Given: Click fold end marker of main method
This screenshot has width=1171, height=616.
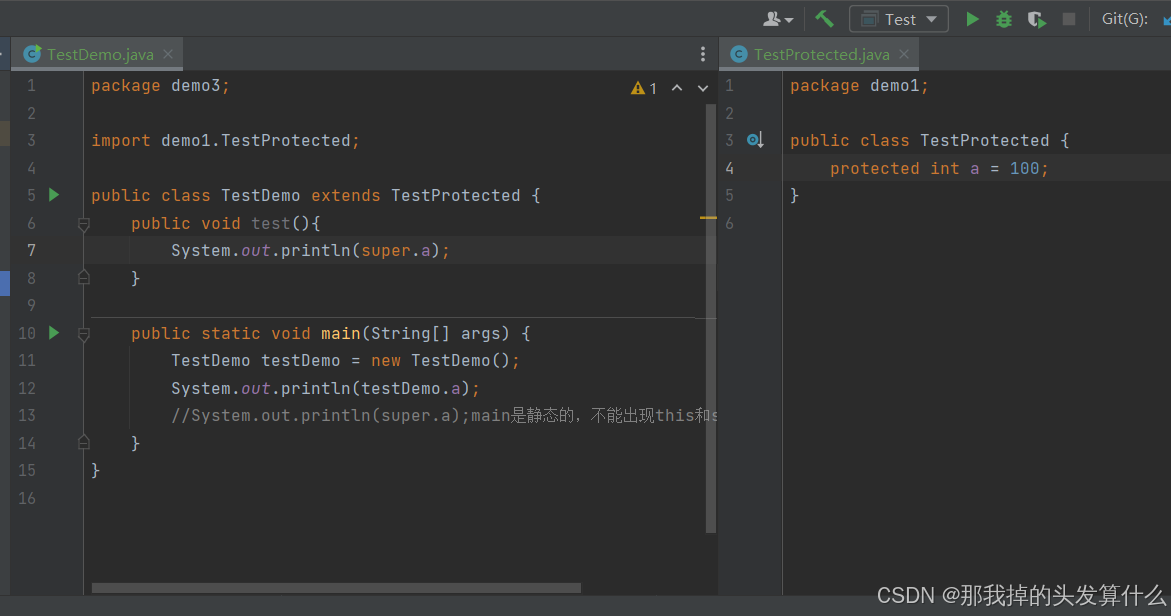Looking at the screenshot, I should [84, 443].
